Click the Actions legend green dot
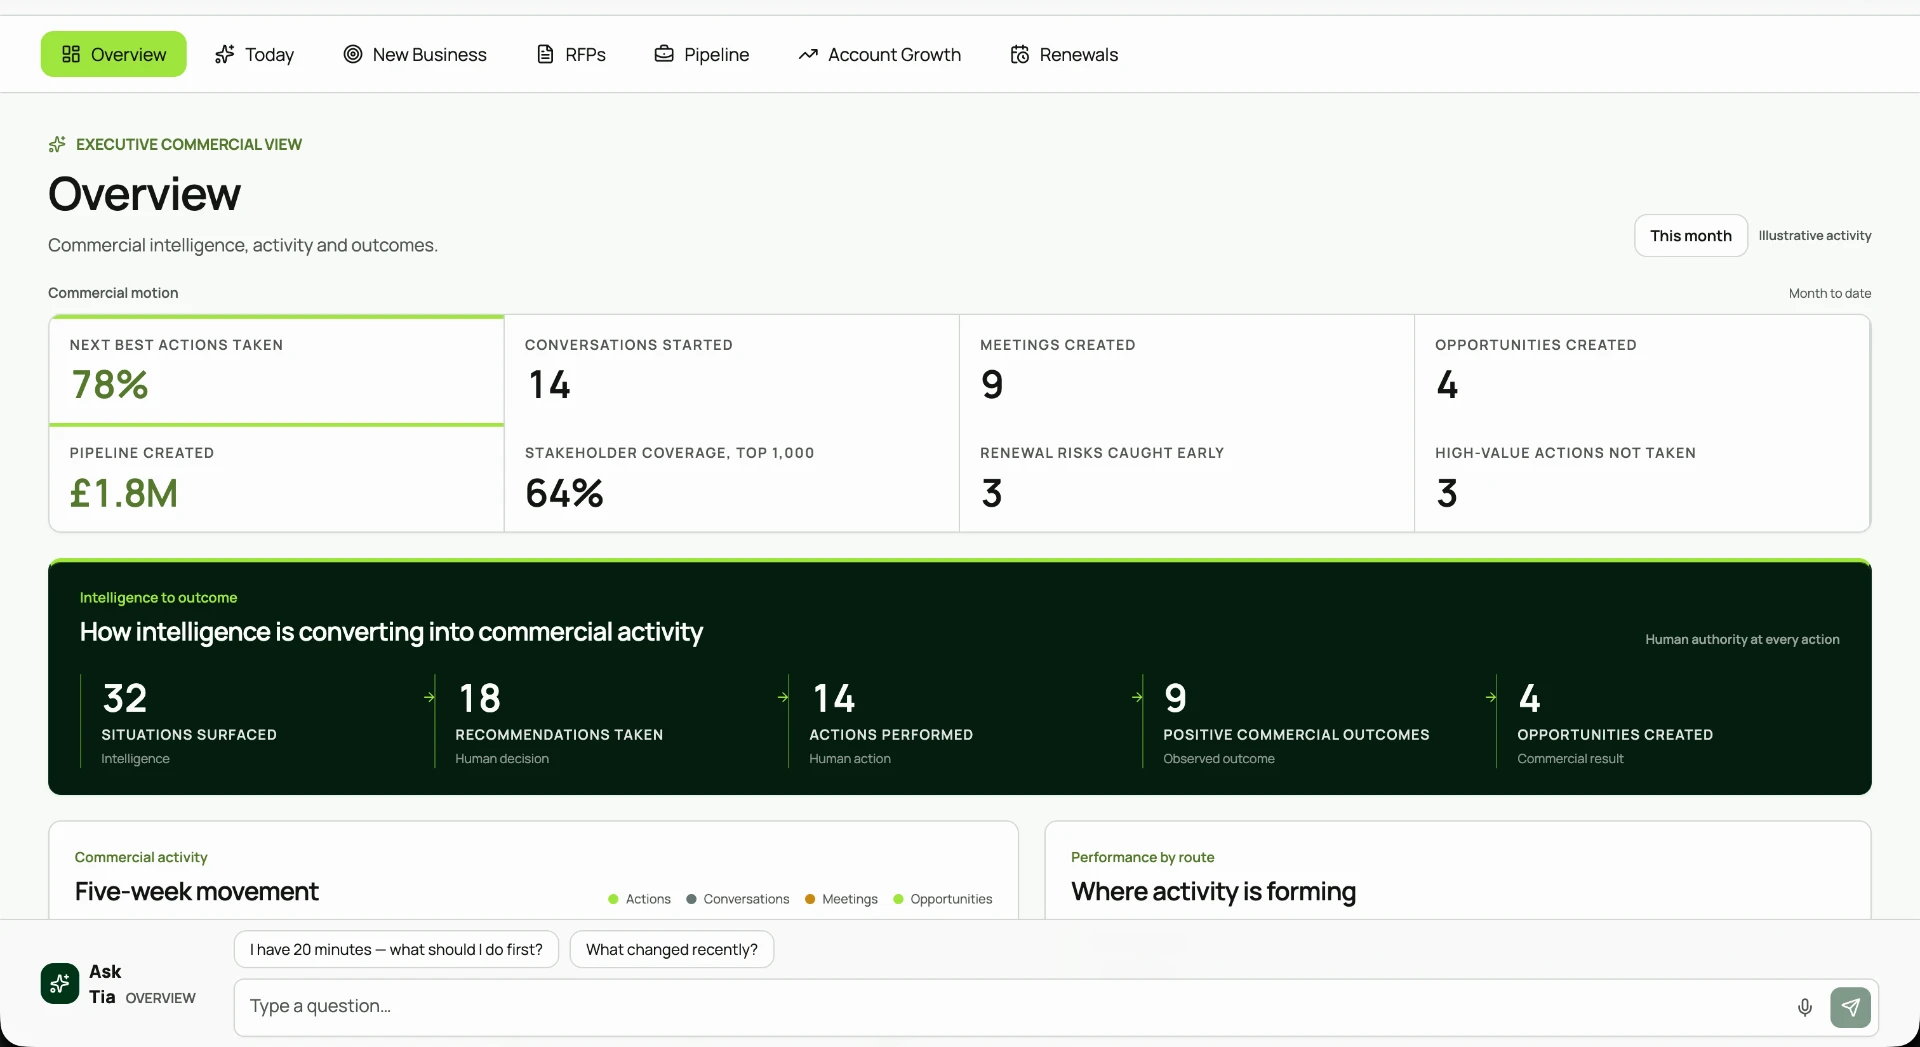The image size is (1920, 1047). click(613, 899)
